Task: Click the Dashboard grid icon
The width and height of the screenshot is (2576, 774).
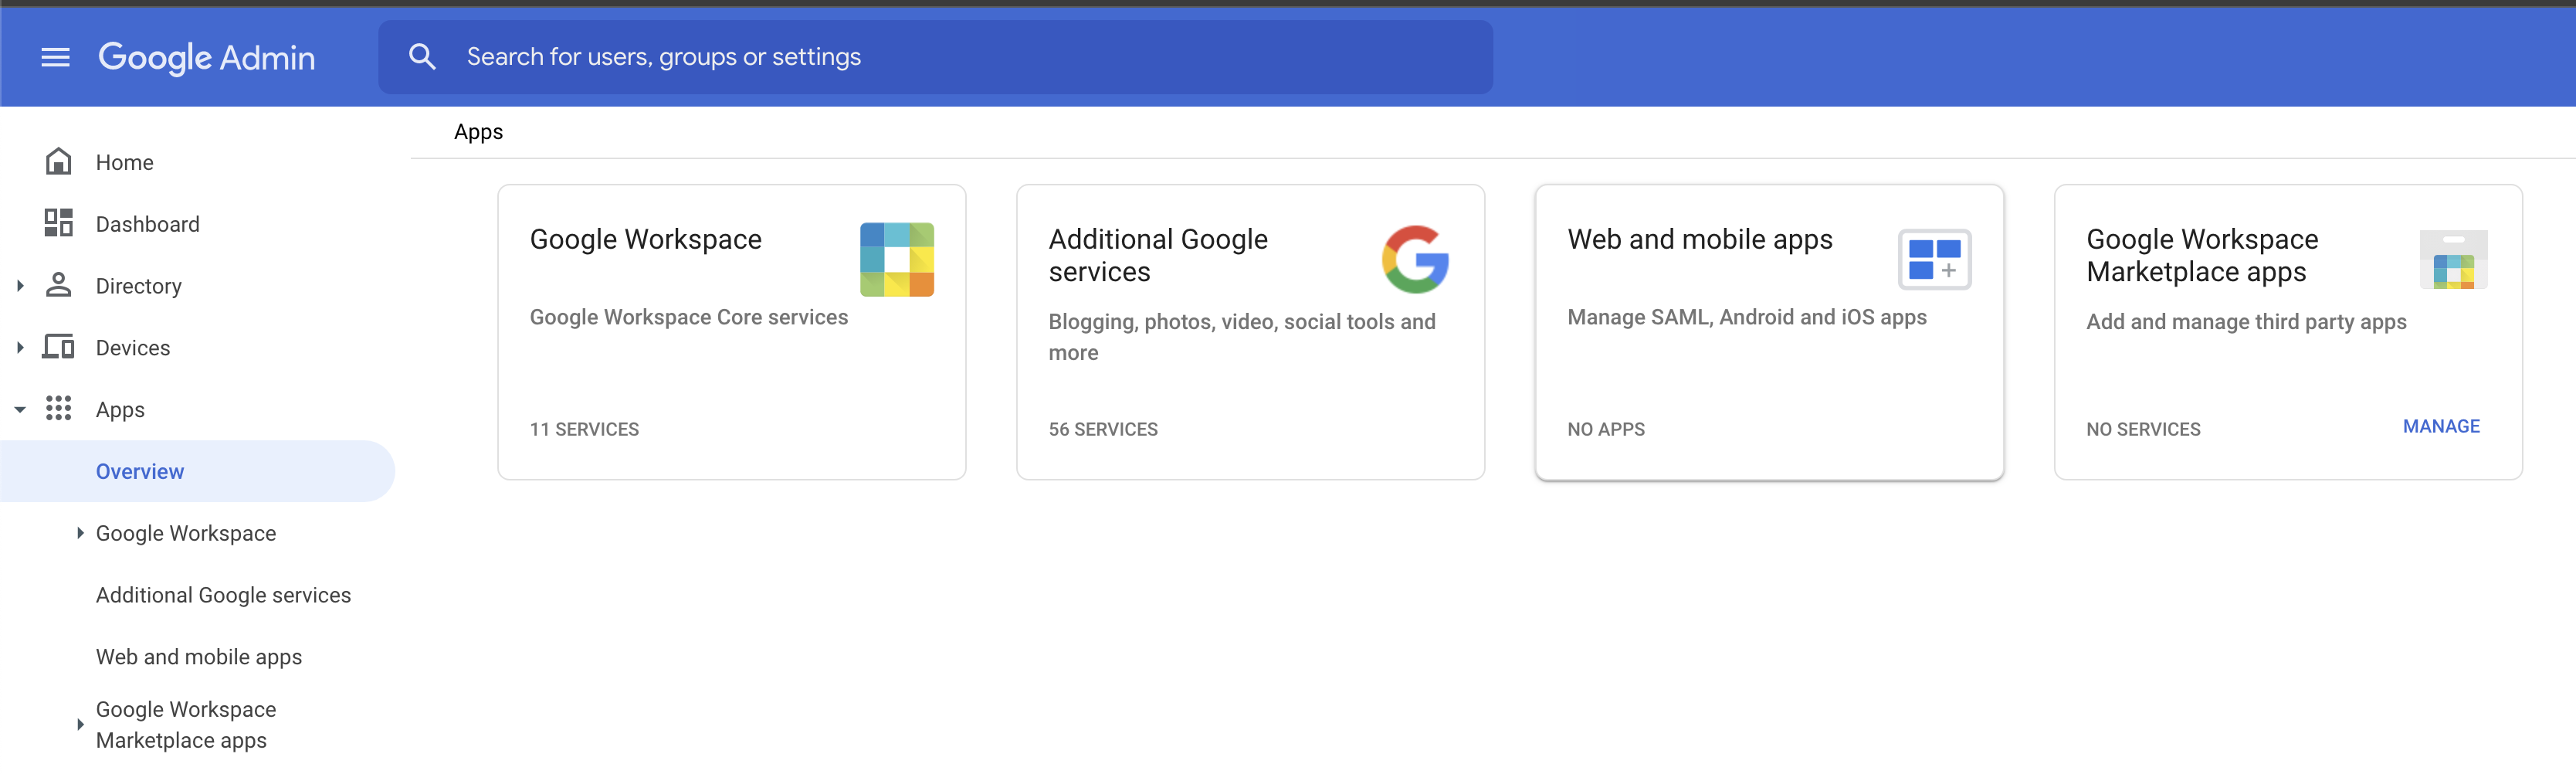Action: [x=59, y=223]
